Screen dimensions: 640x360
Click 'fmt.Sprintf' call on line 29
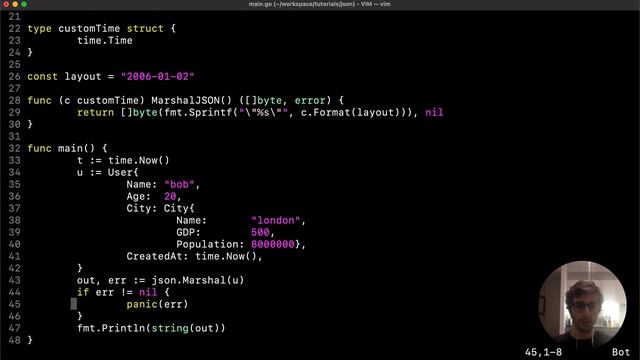[198, 112]
